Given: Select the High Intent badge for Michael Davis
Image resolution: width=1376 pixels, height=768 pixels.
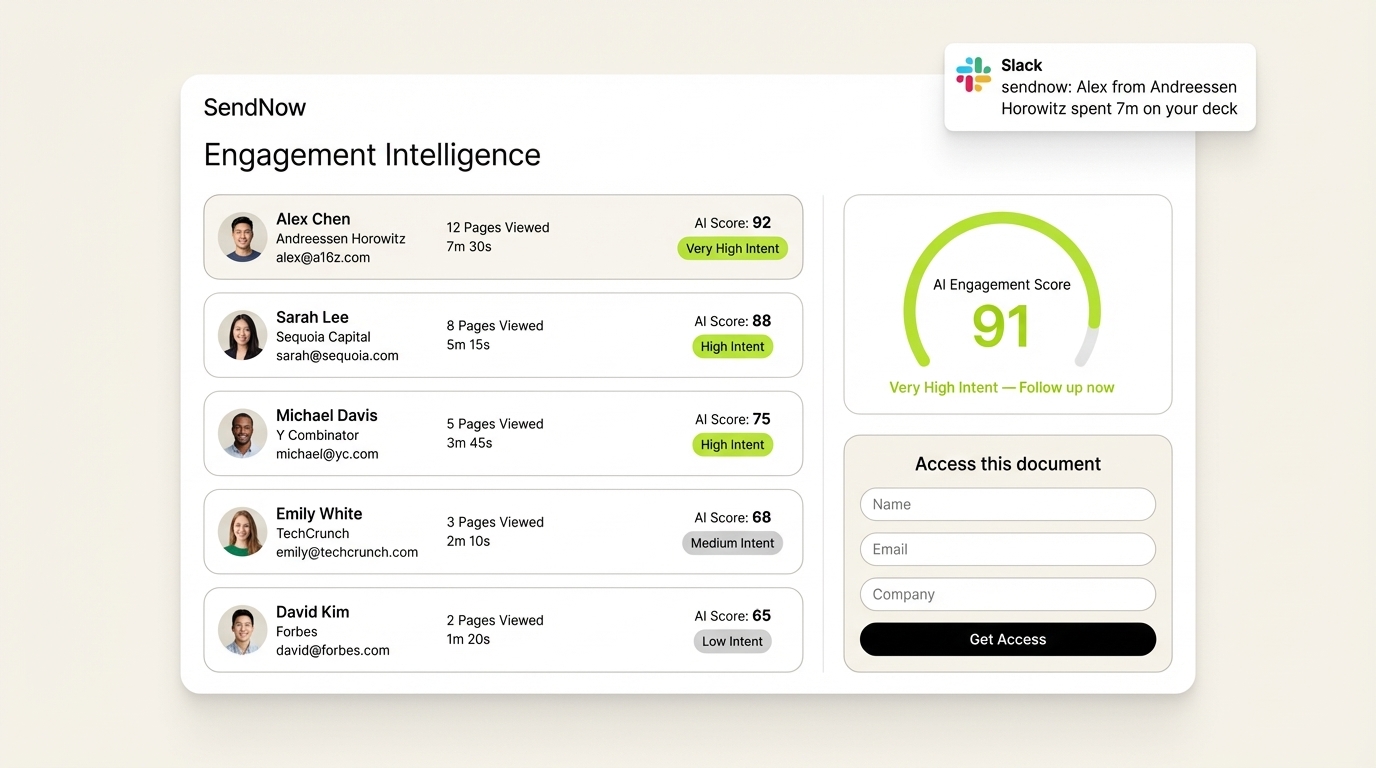Looking at the screenshot, I should tap(732, 444).
